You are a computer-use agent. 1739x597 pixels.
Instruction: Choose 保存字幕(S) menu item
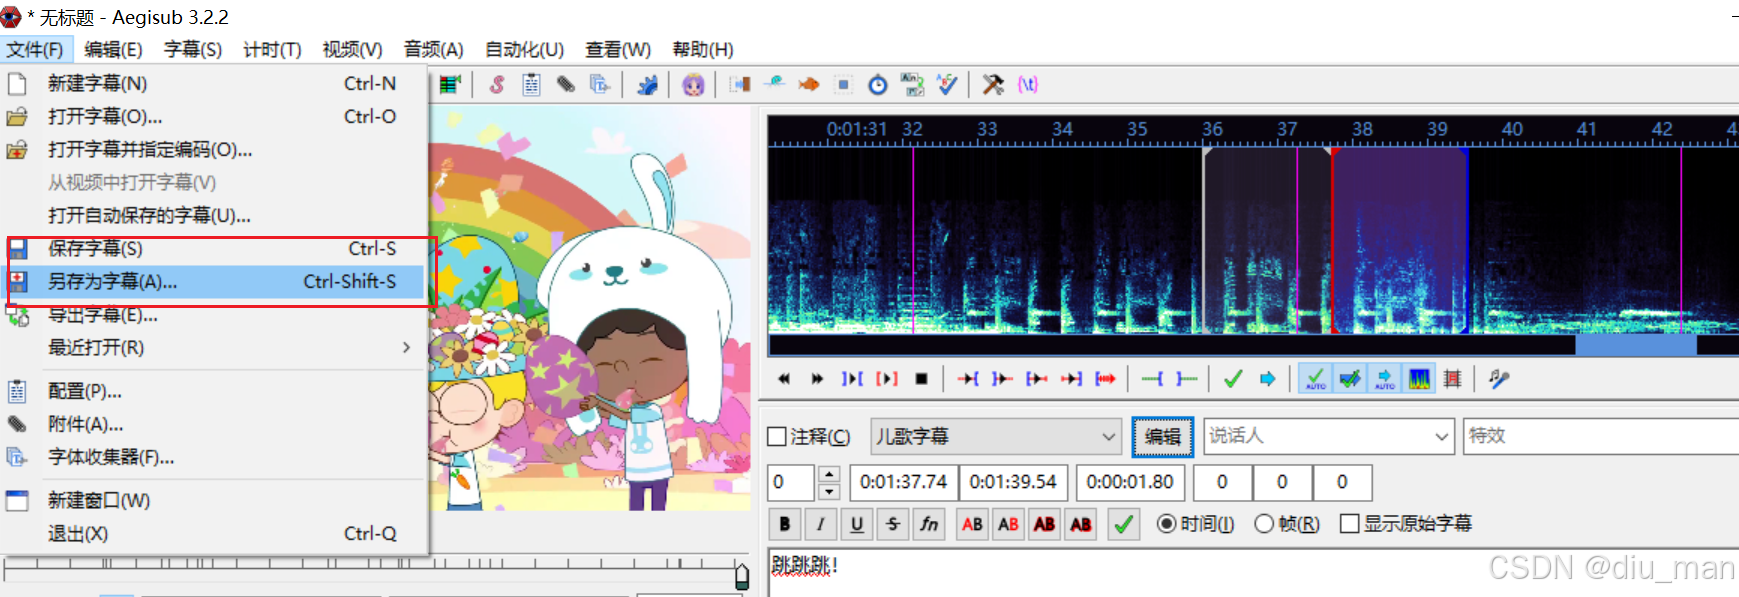coord(214,249)
